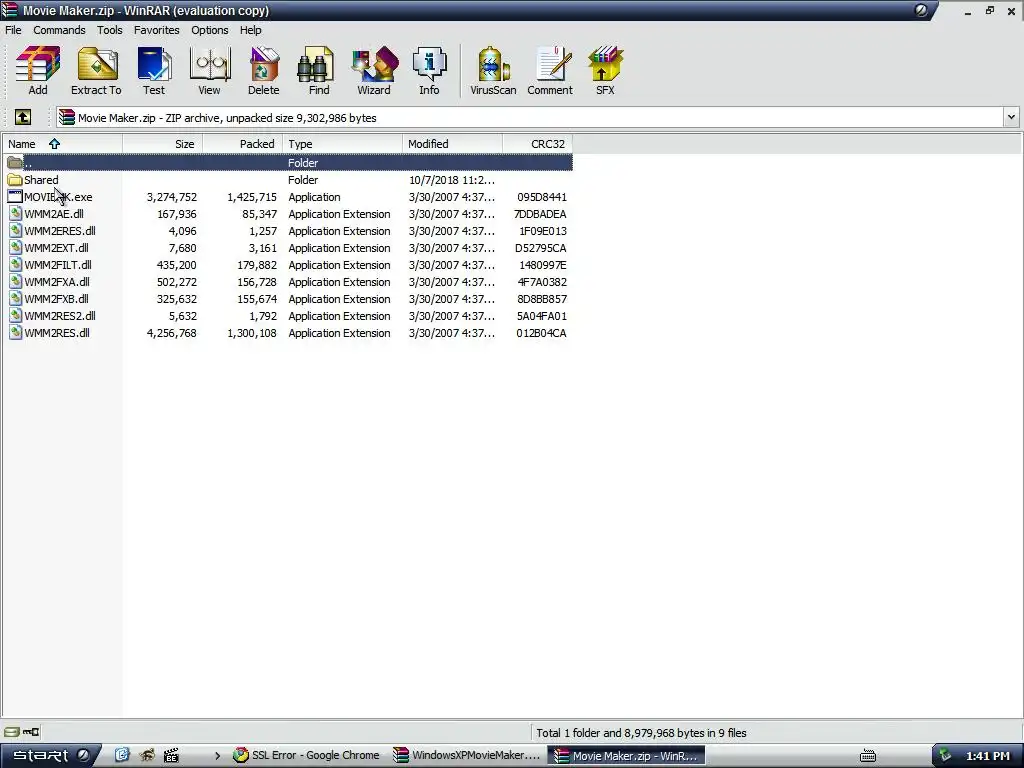1024x768 pixels.
Task: Select WMM2ERES.dll file name
Action: [59, 231]
